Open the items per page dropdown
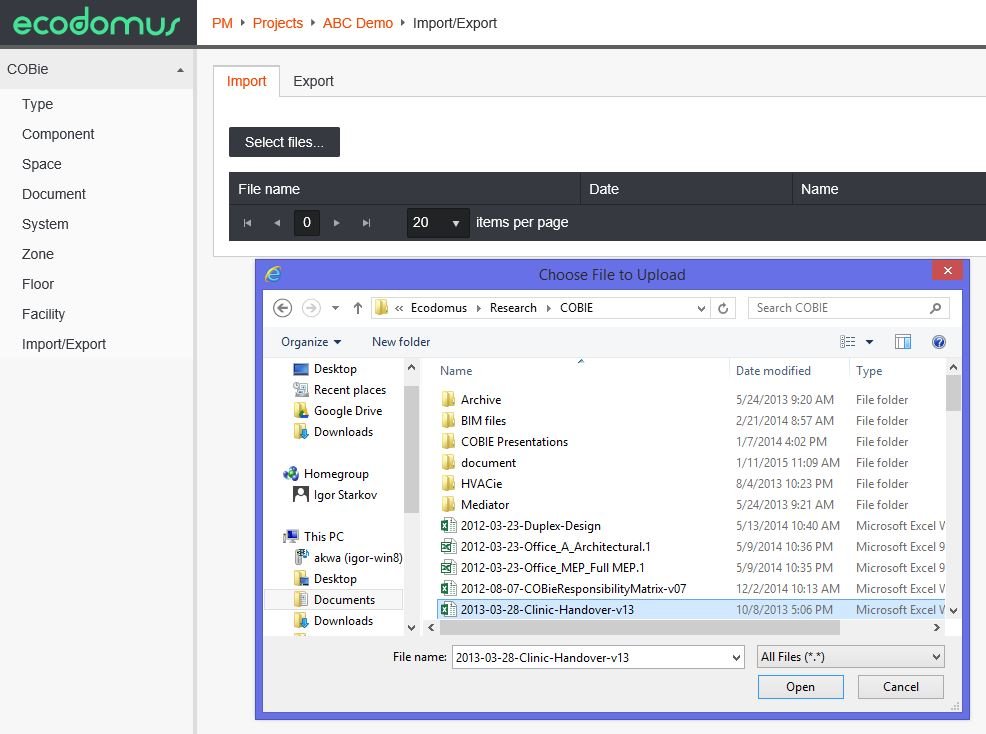Screen dimensions: 986x734 pos(437,222)
